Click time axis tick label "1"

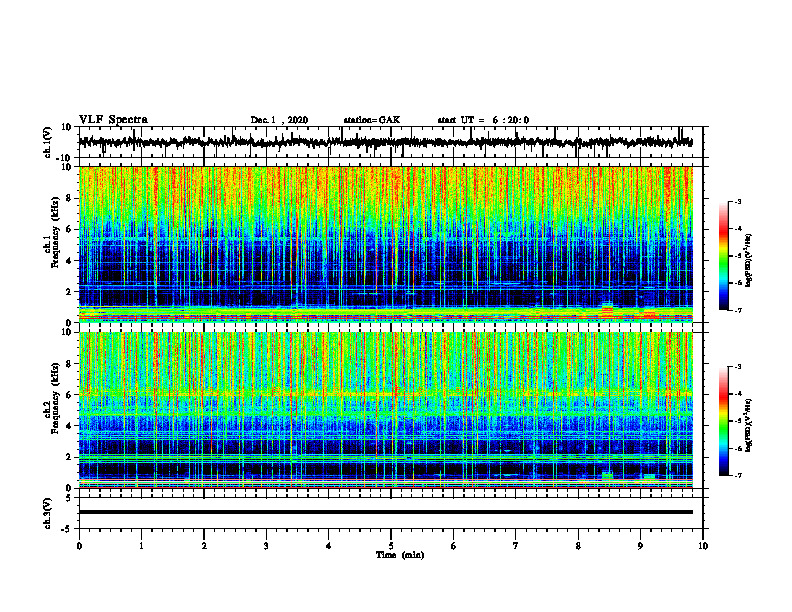141,546
